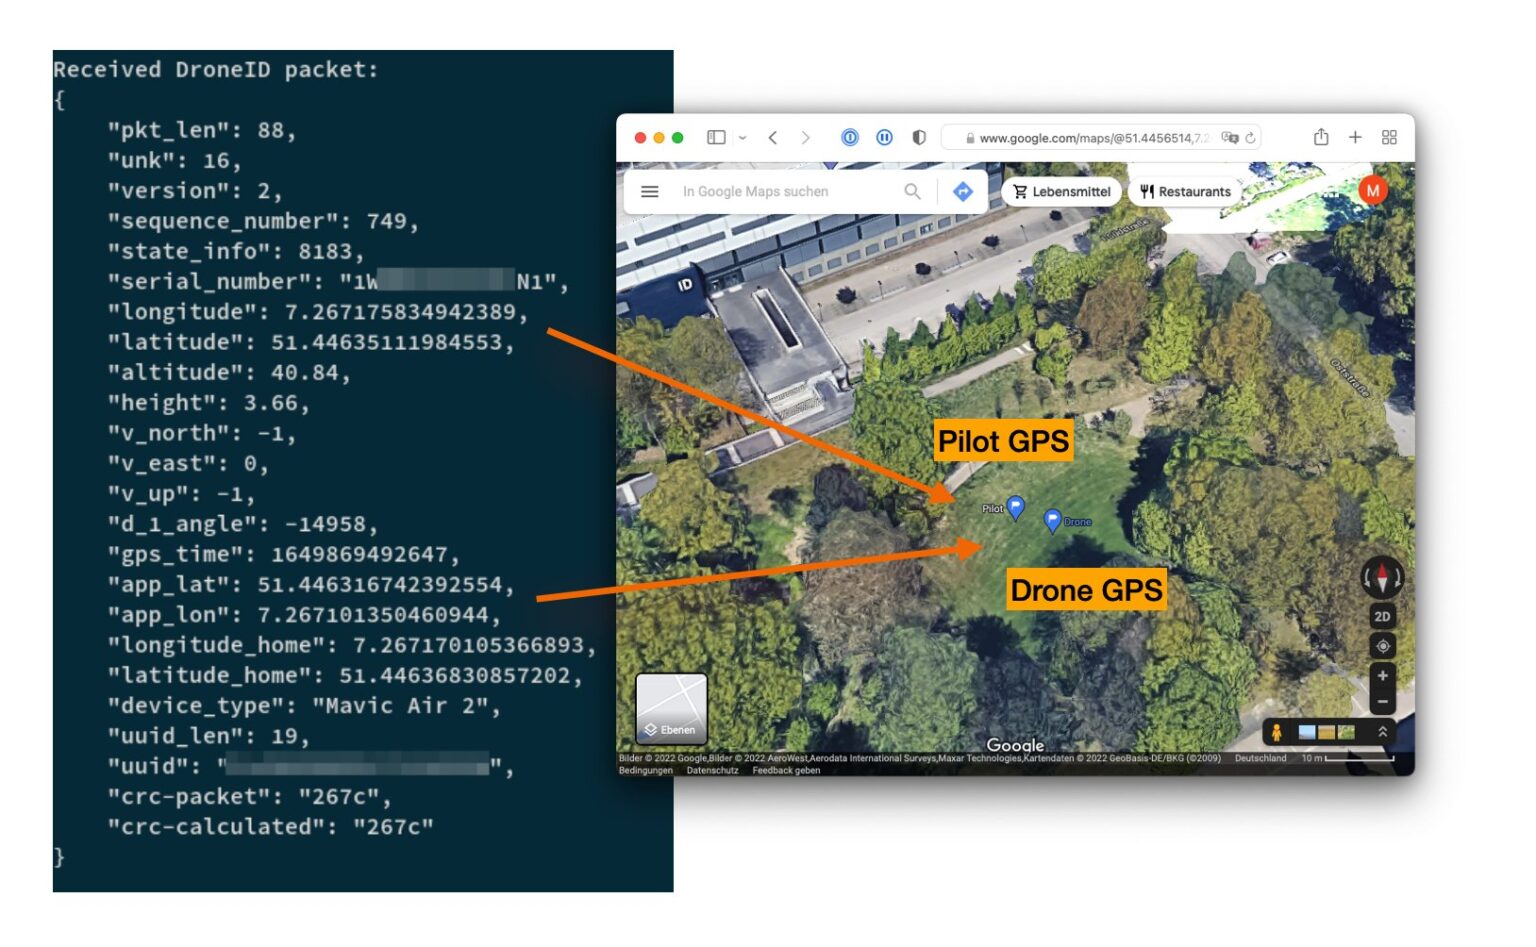
Task: Switch the map to 2D view
Action: (1382, 616)
